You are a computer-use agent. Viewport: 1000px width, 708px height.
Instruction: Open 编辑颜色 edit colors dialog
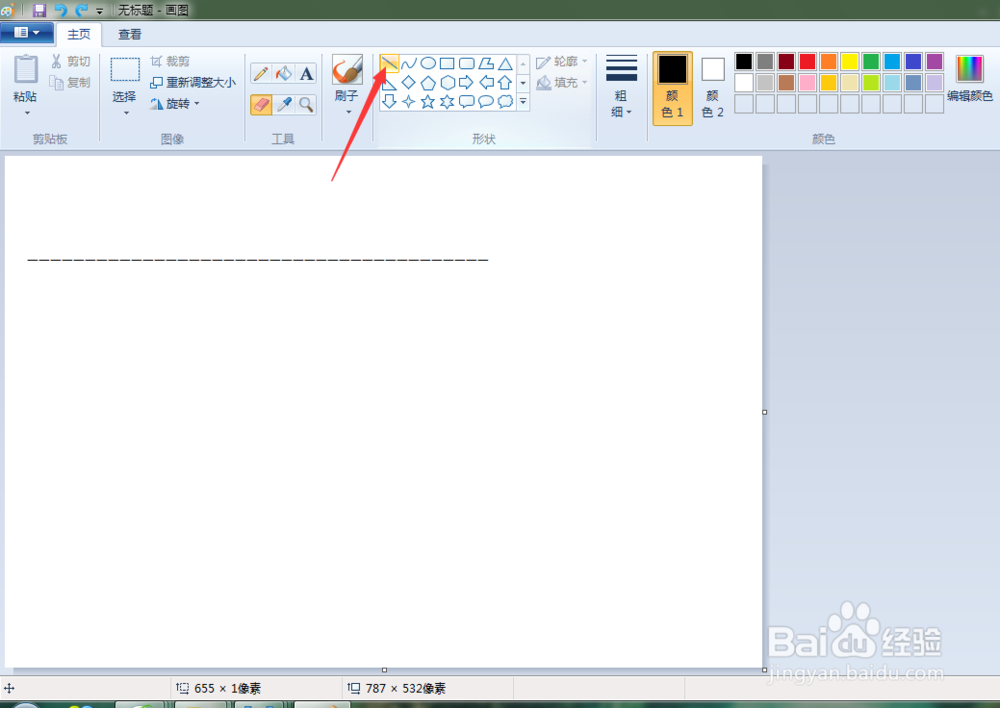point(969,79)
